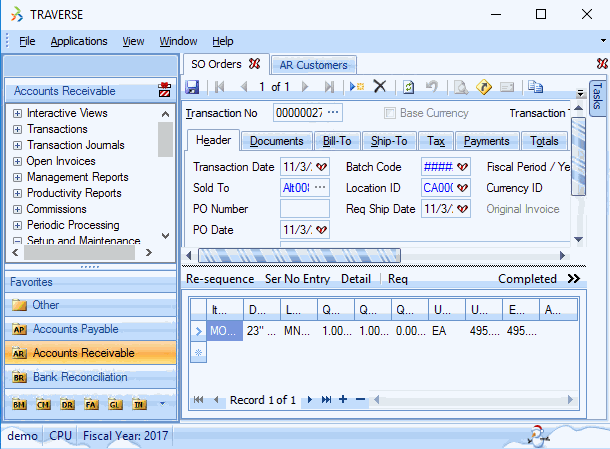Expand the Management Reports node
This screenshot has width=610, height=449.
(17, 177)
